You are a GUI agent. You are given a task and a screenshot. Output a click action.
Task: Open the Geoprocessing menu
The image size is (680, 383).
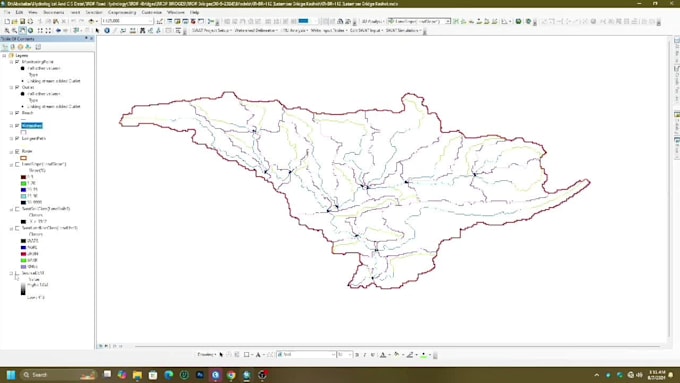coord(122,13)
